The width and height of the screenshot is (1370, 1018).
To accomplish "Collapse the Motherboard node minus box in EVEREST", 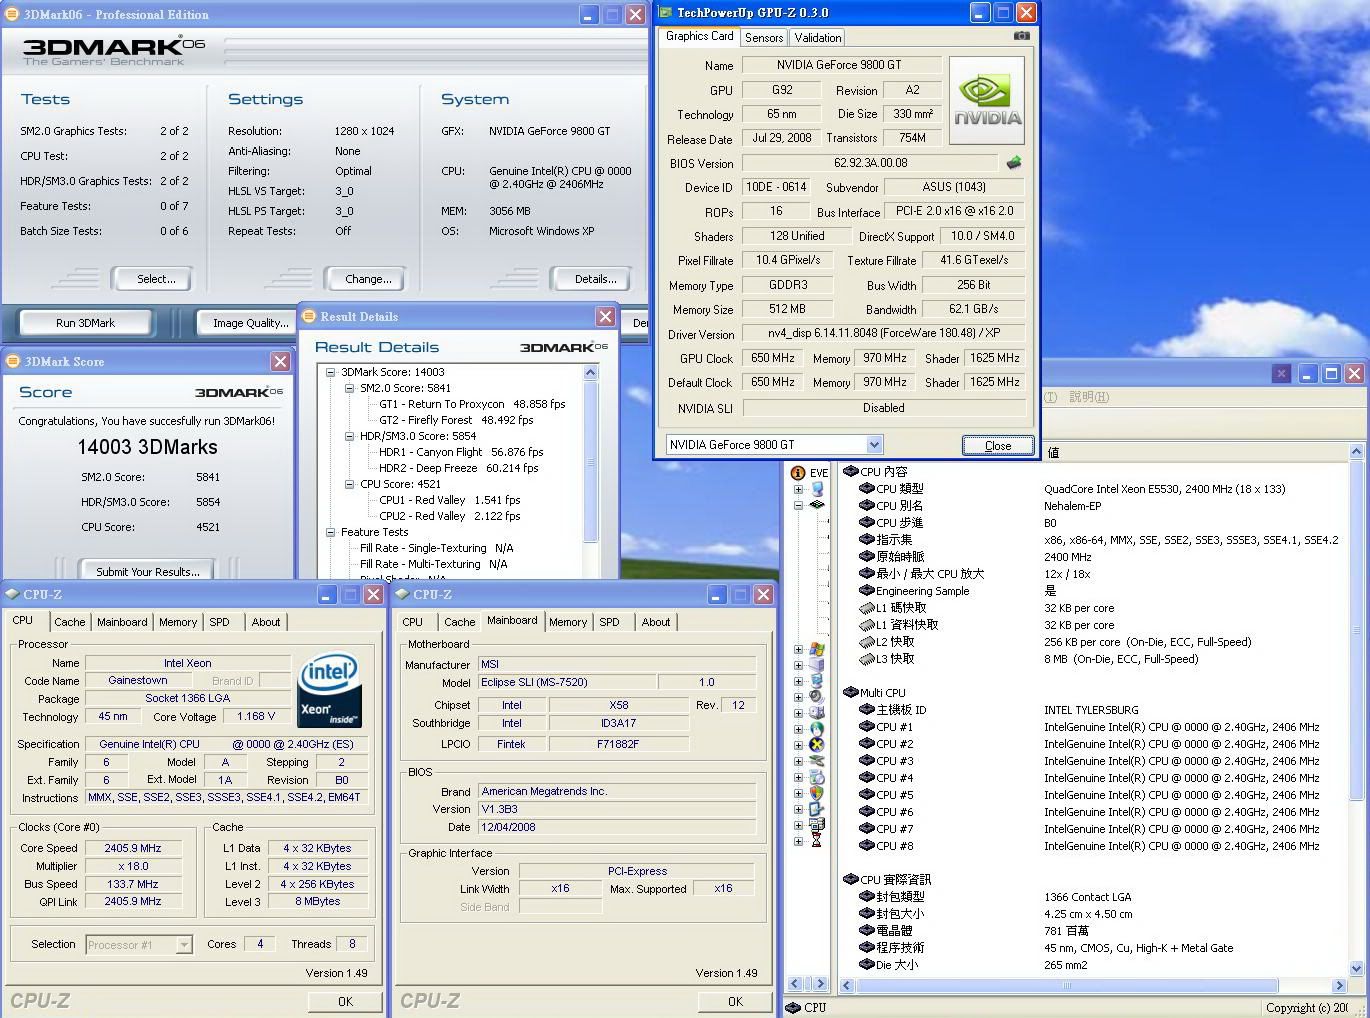I will 798,505.
